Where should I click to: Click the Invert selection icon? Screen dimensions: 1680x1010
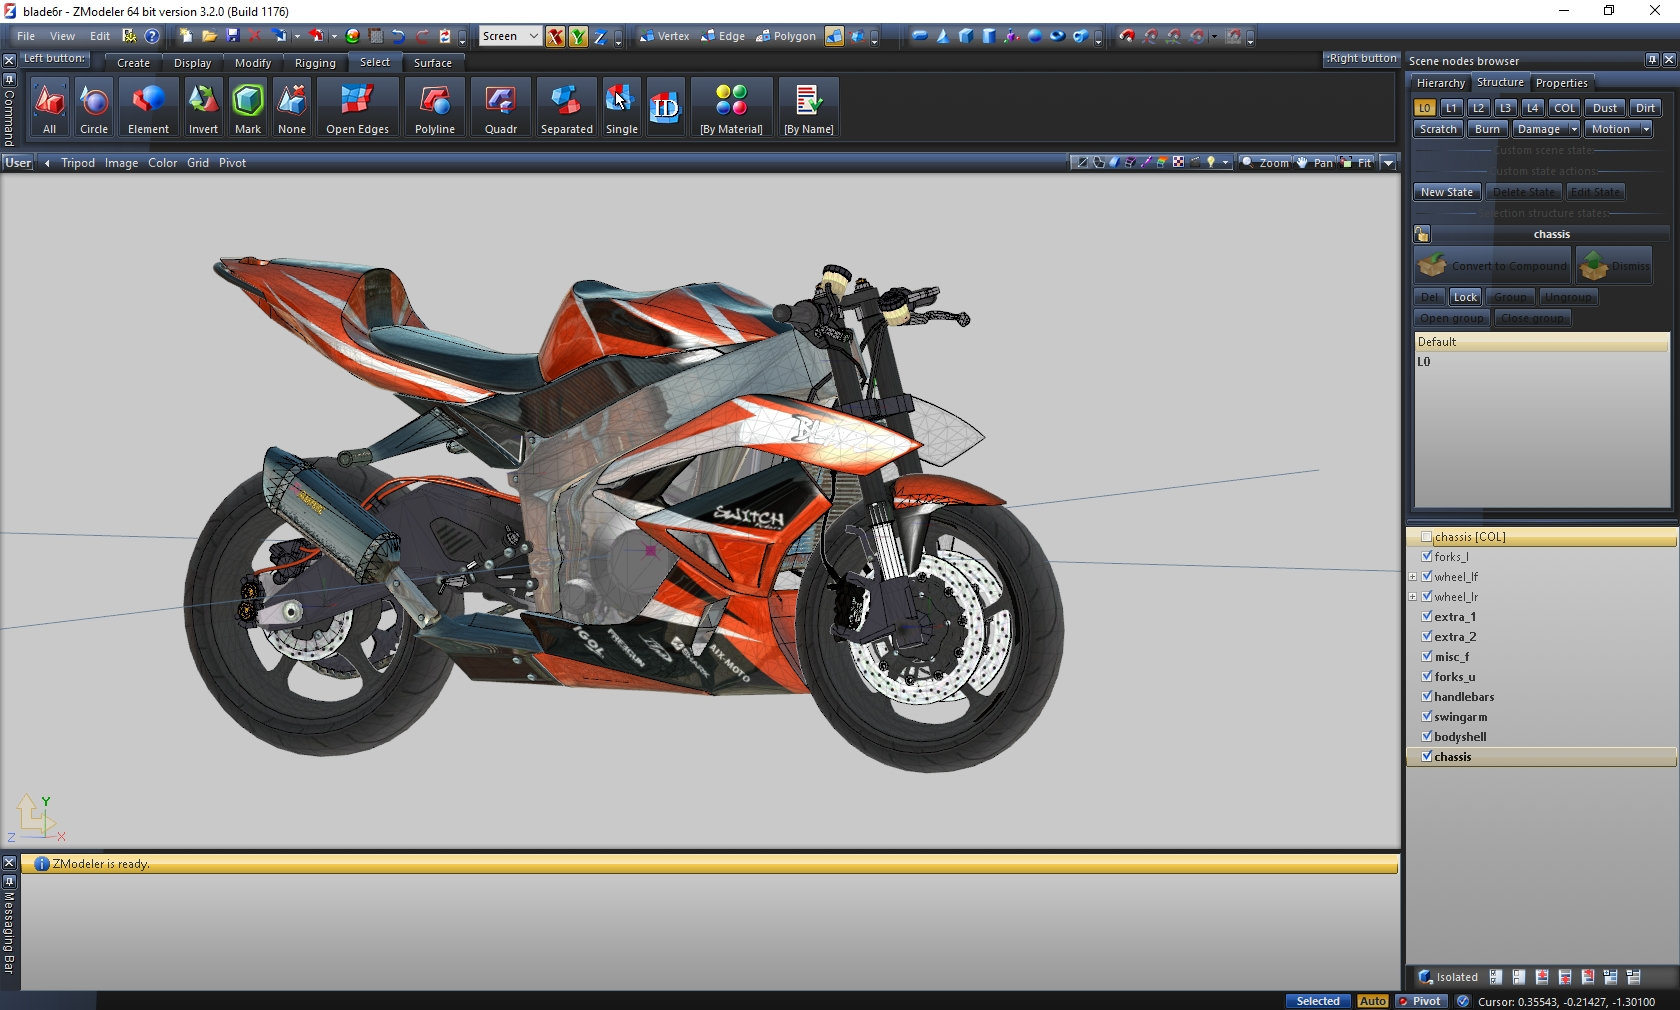click(x=203, y=107)
